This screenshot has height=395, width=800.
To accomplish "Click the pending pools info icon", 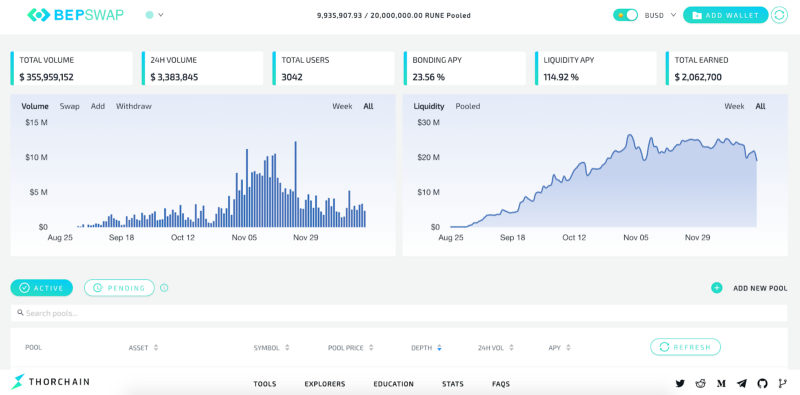I will [164, 288].
